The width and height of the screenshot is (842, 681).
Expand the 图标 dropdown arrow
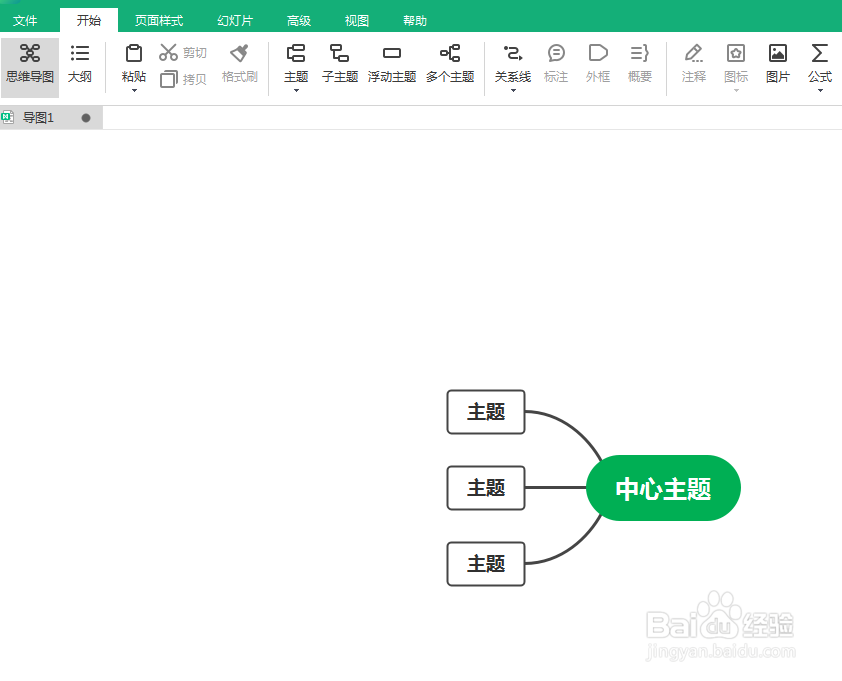tap(736, 90)
